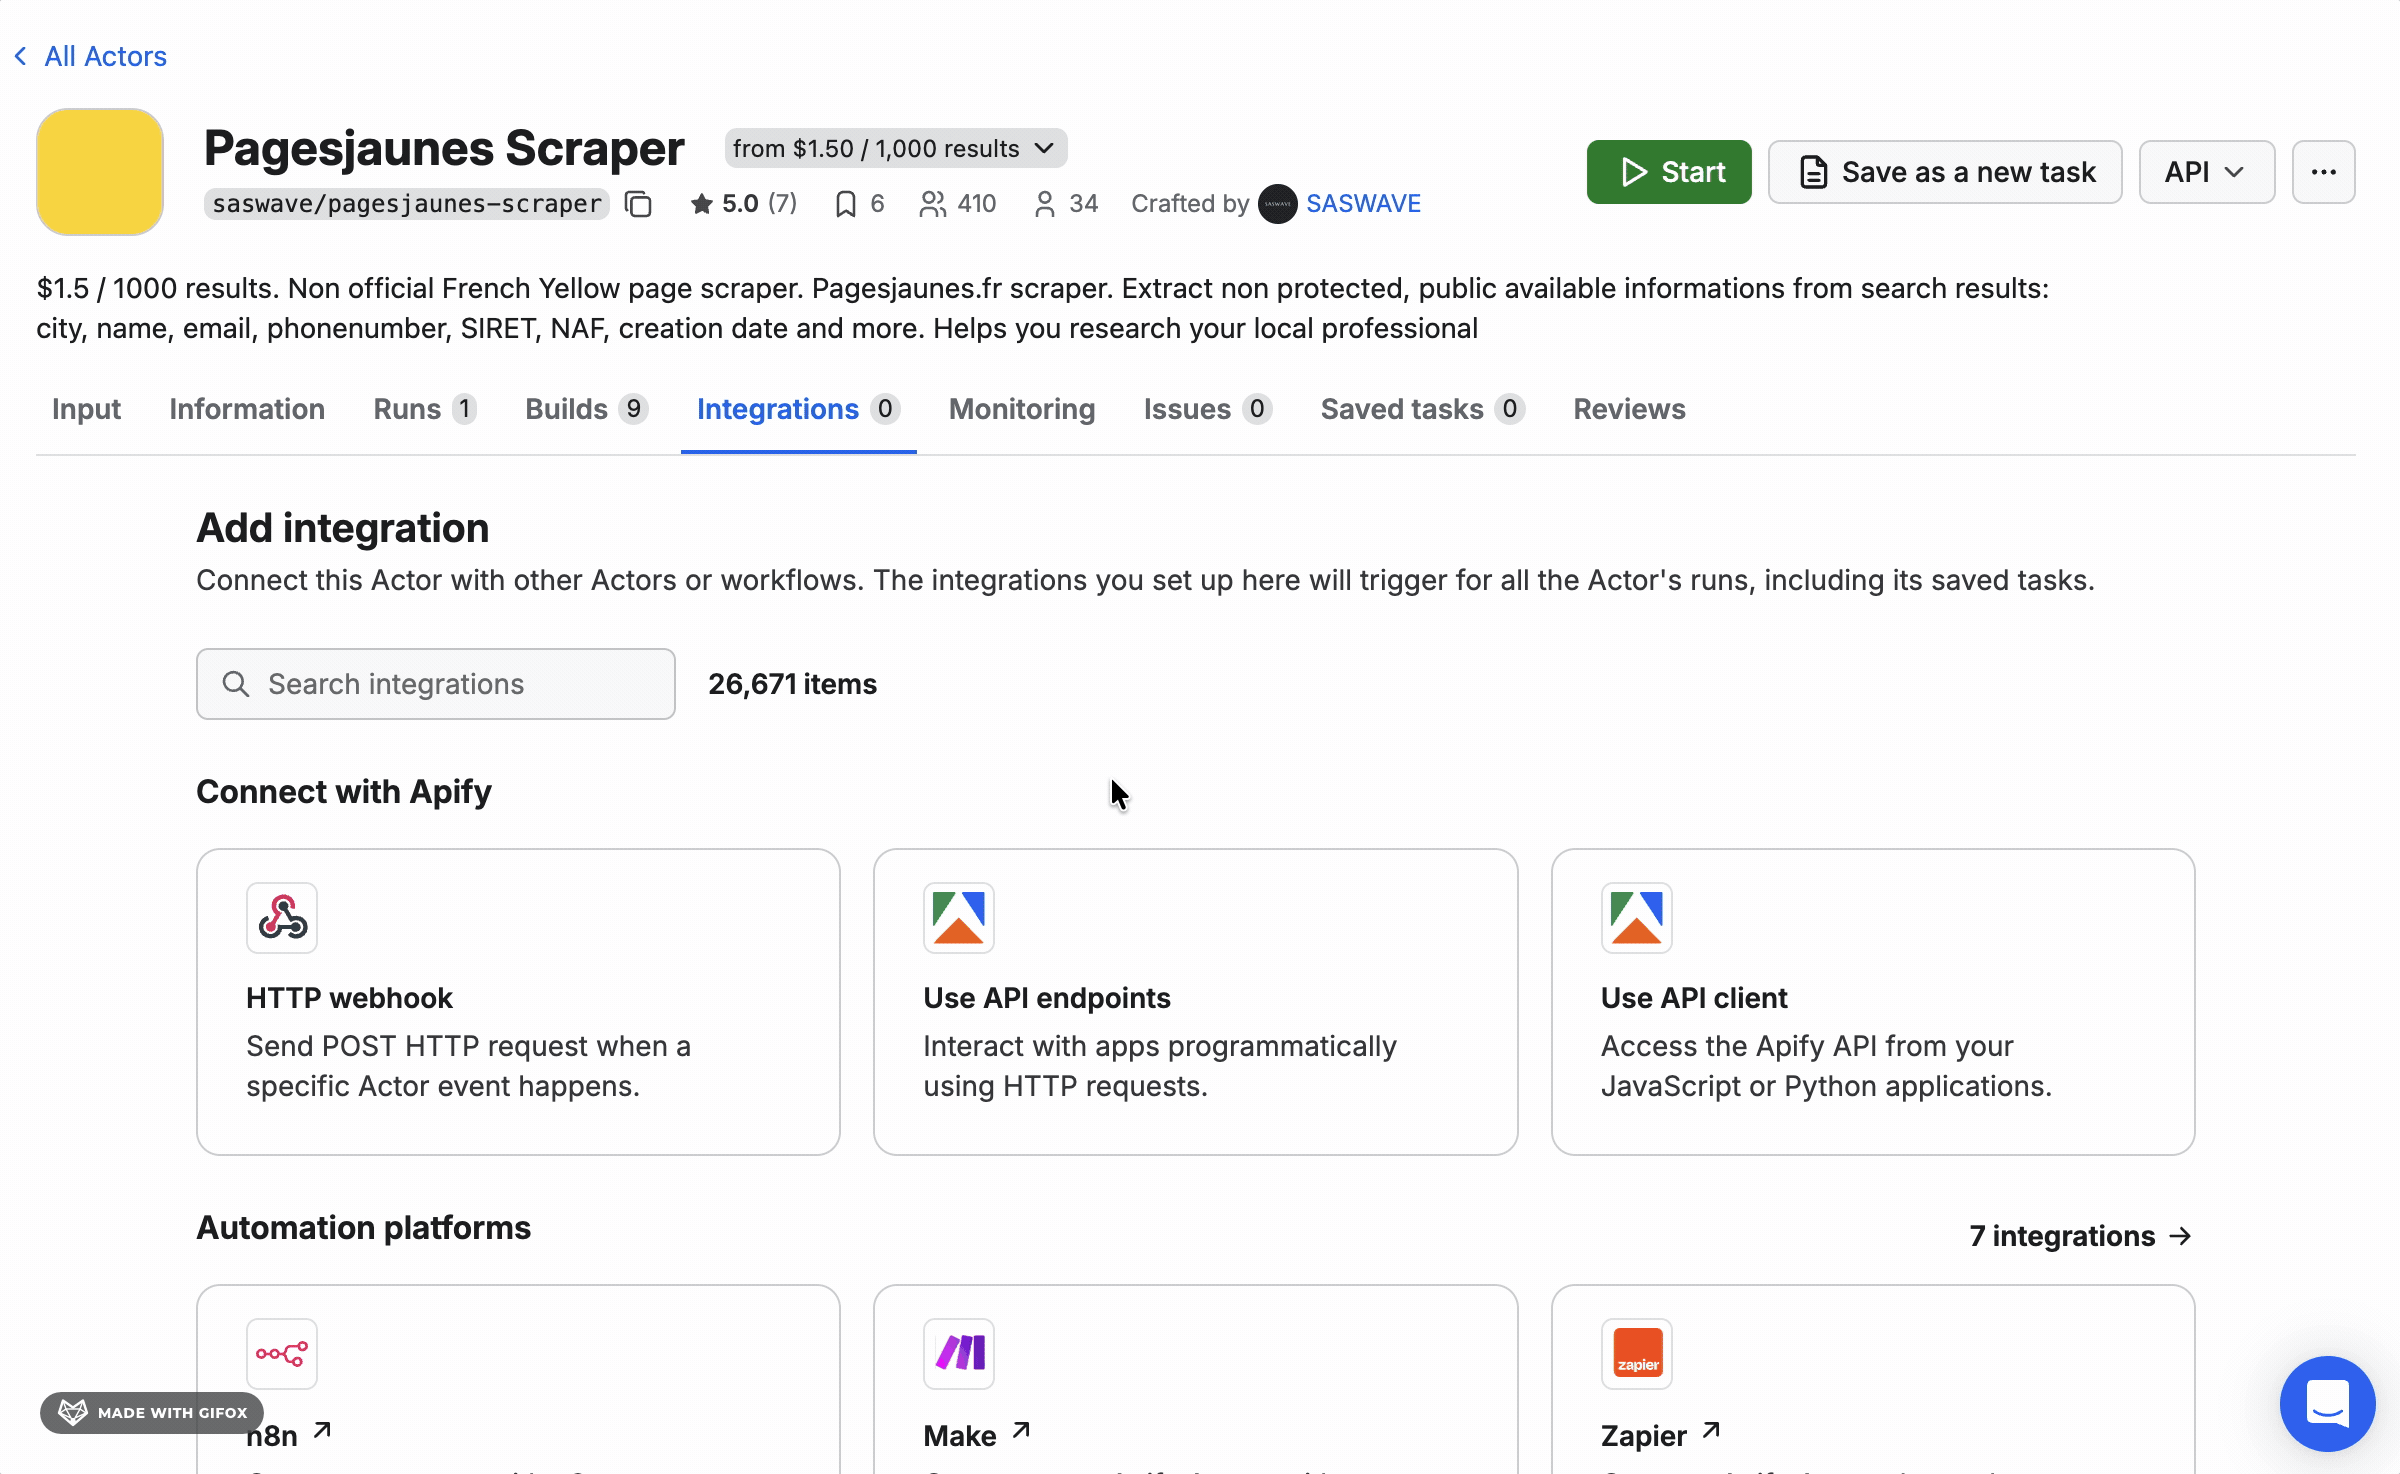Click the Connect with Apify heading
The image size is (2400, 1474).
(x=344, y=791)
